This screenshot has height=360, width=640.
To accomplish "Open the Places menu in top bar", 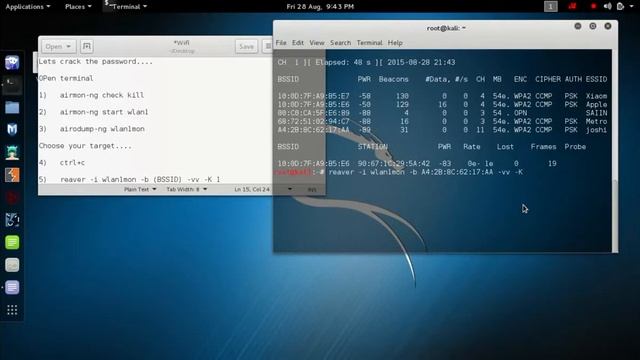I will [78, 7].
